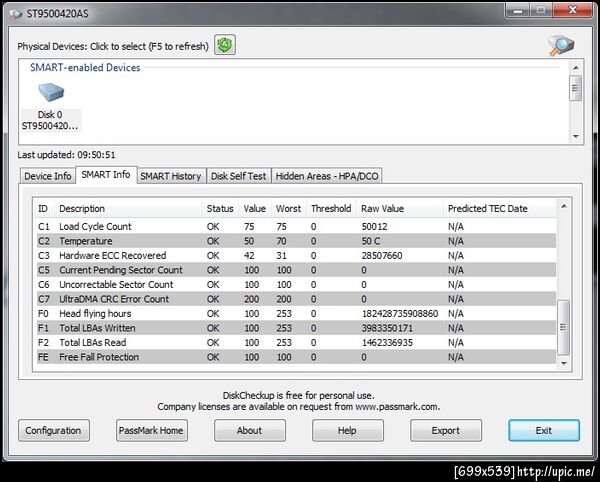Select the Total LBAs Read row
Screen dimensions: 600x482
pos(296,343)
